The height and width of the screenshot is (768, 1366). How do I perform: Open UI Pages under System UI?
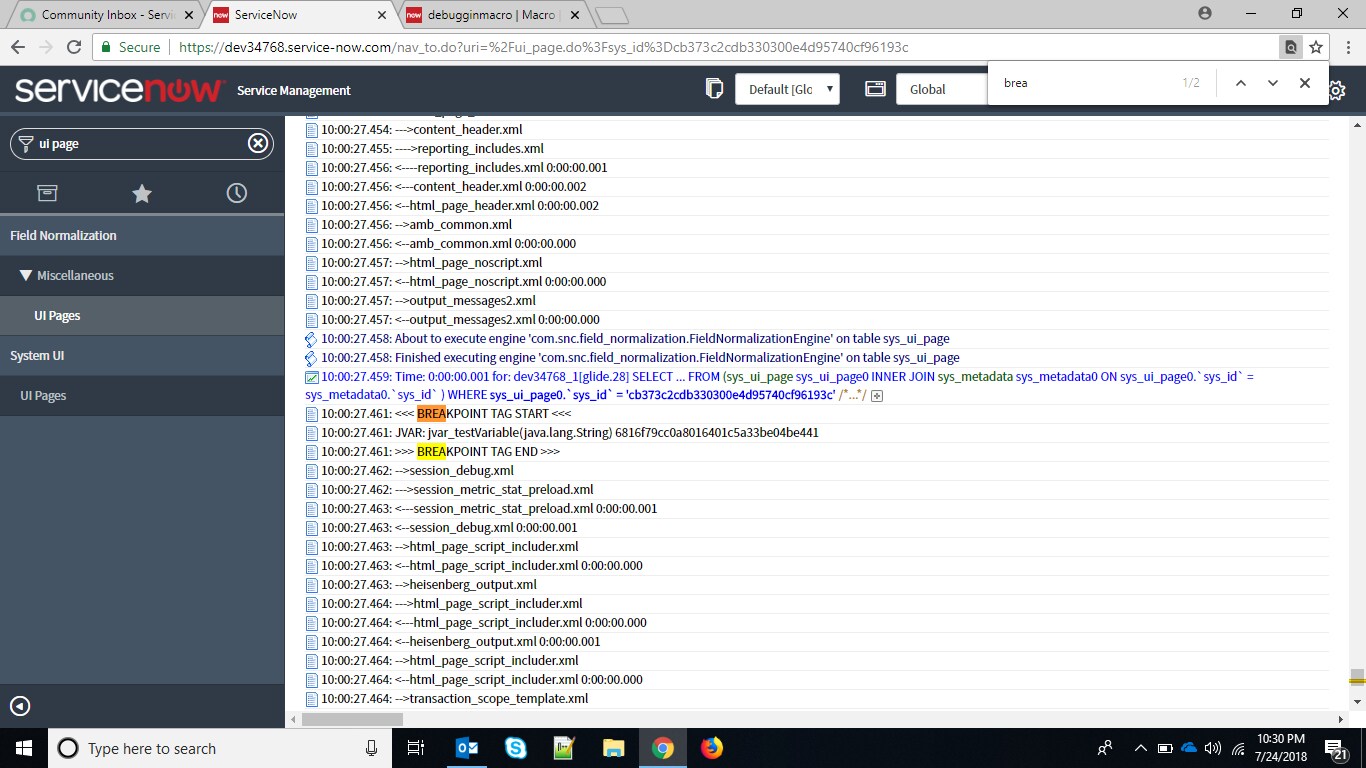(42, 395)
